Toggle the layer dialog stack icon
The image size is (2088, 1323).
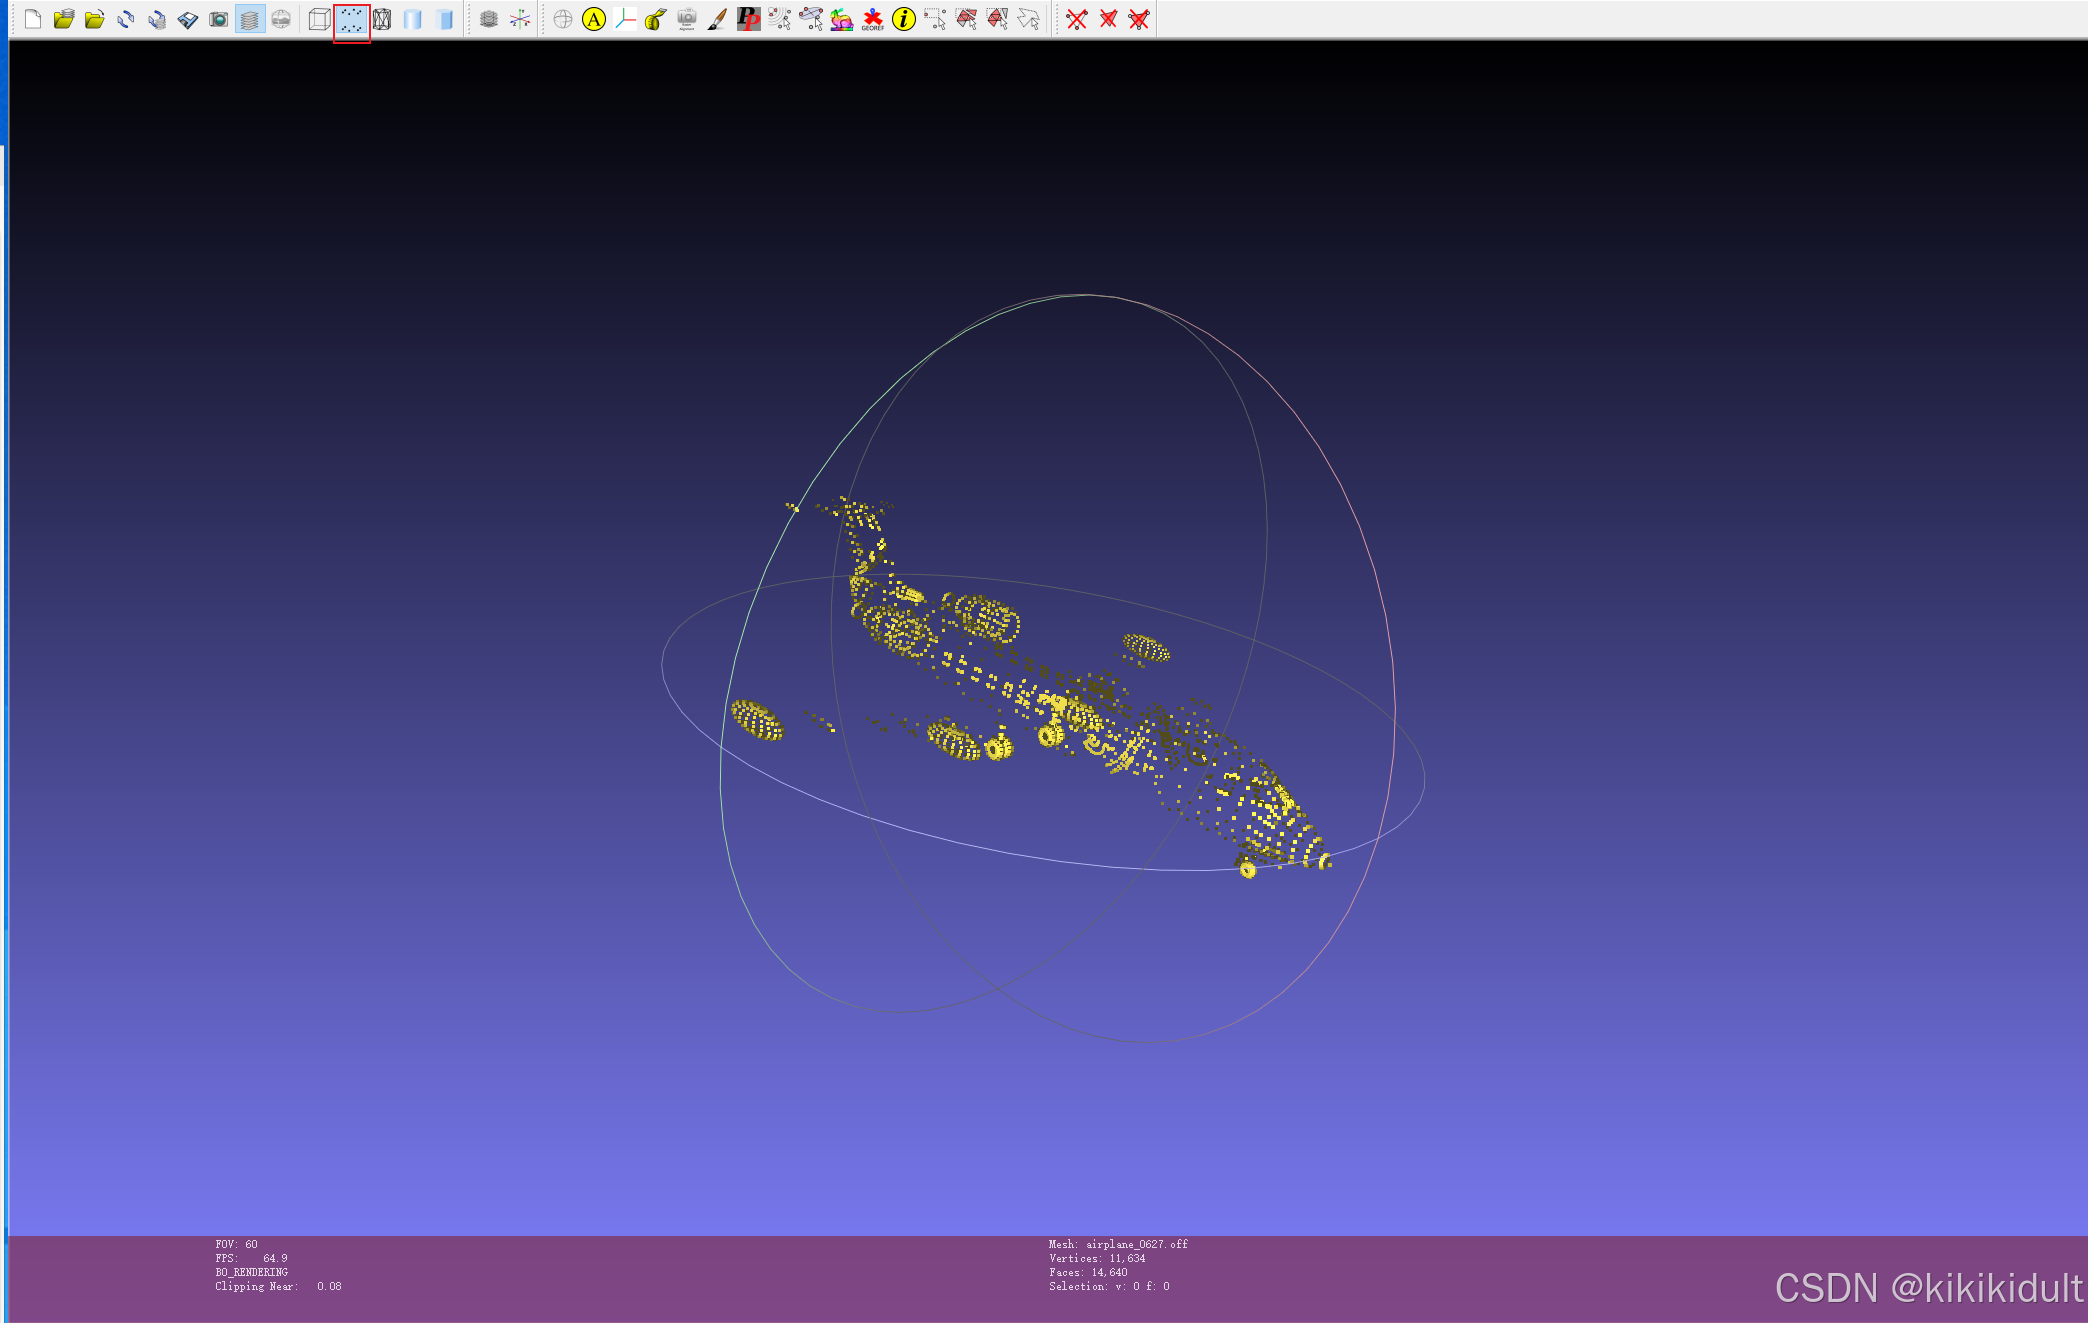pos(250,19)
